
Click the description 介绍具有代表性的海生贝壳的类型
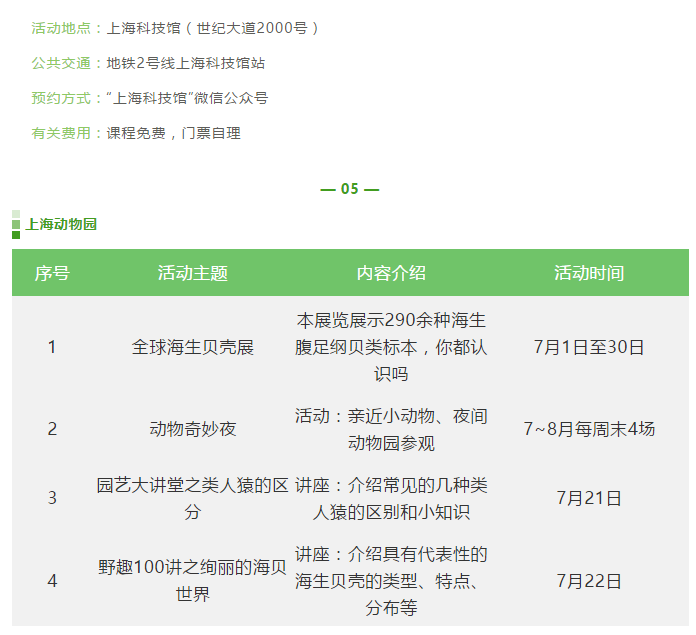[x=391, y=581]
